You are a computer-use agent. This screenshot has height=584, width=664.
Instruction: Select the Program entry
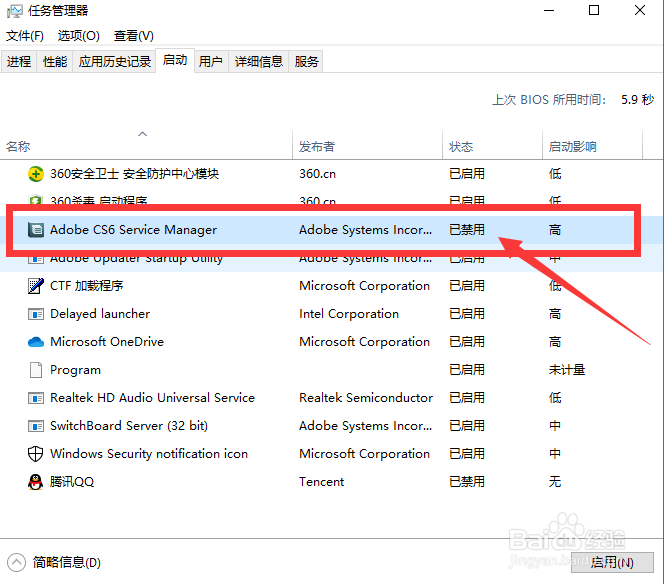pyautogui.click(x=75, y=370)
